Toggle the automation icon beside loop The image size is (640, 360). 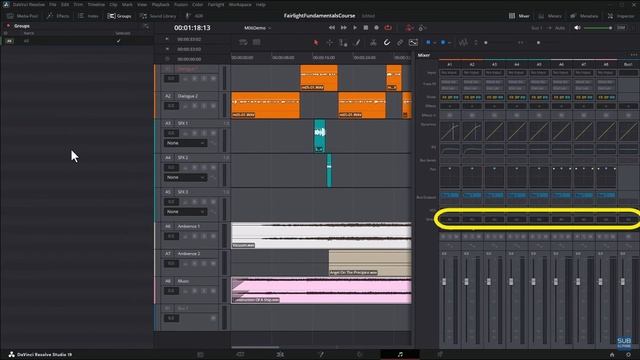(409, 28)
